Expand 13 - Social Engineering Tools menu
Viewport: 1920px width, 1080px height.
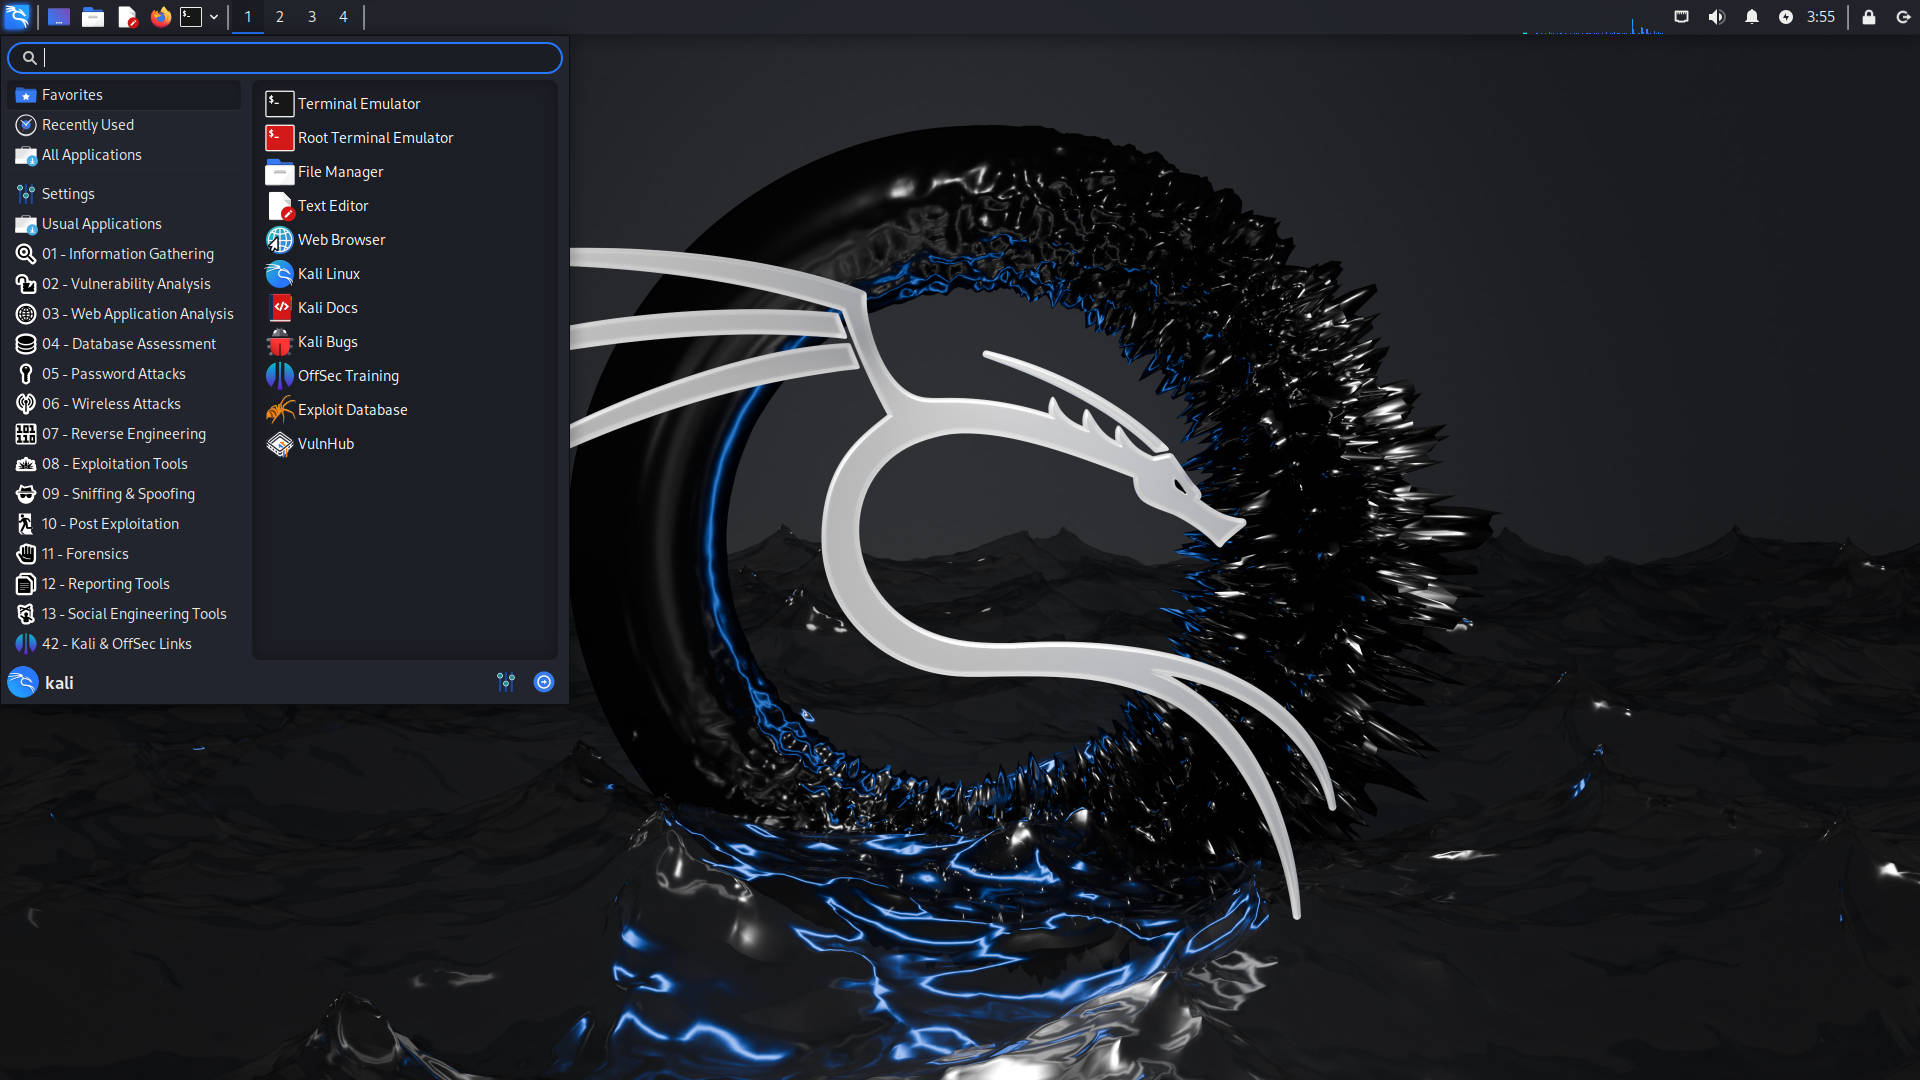(135, 612)
